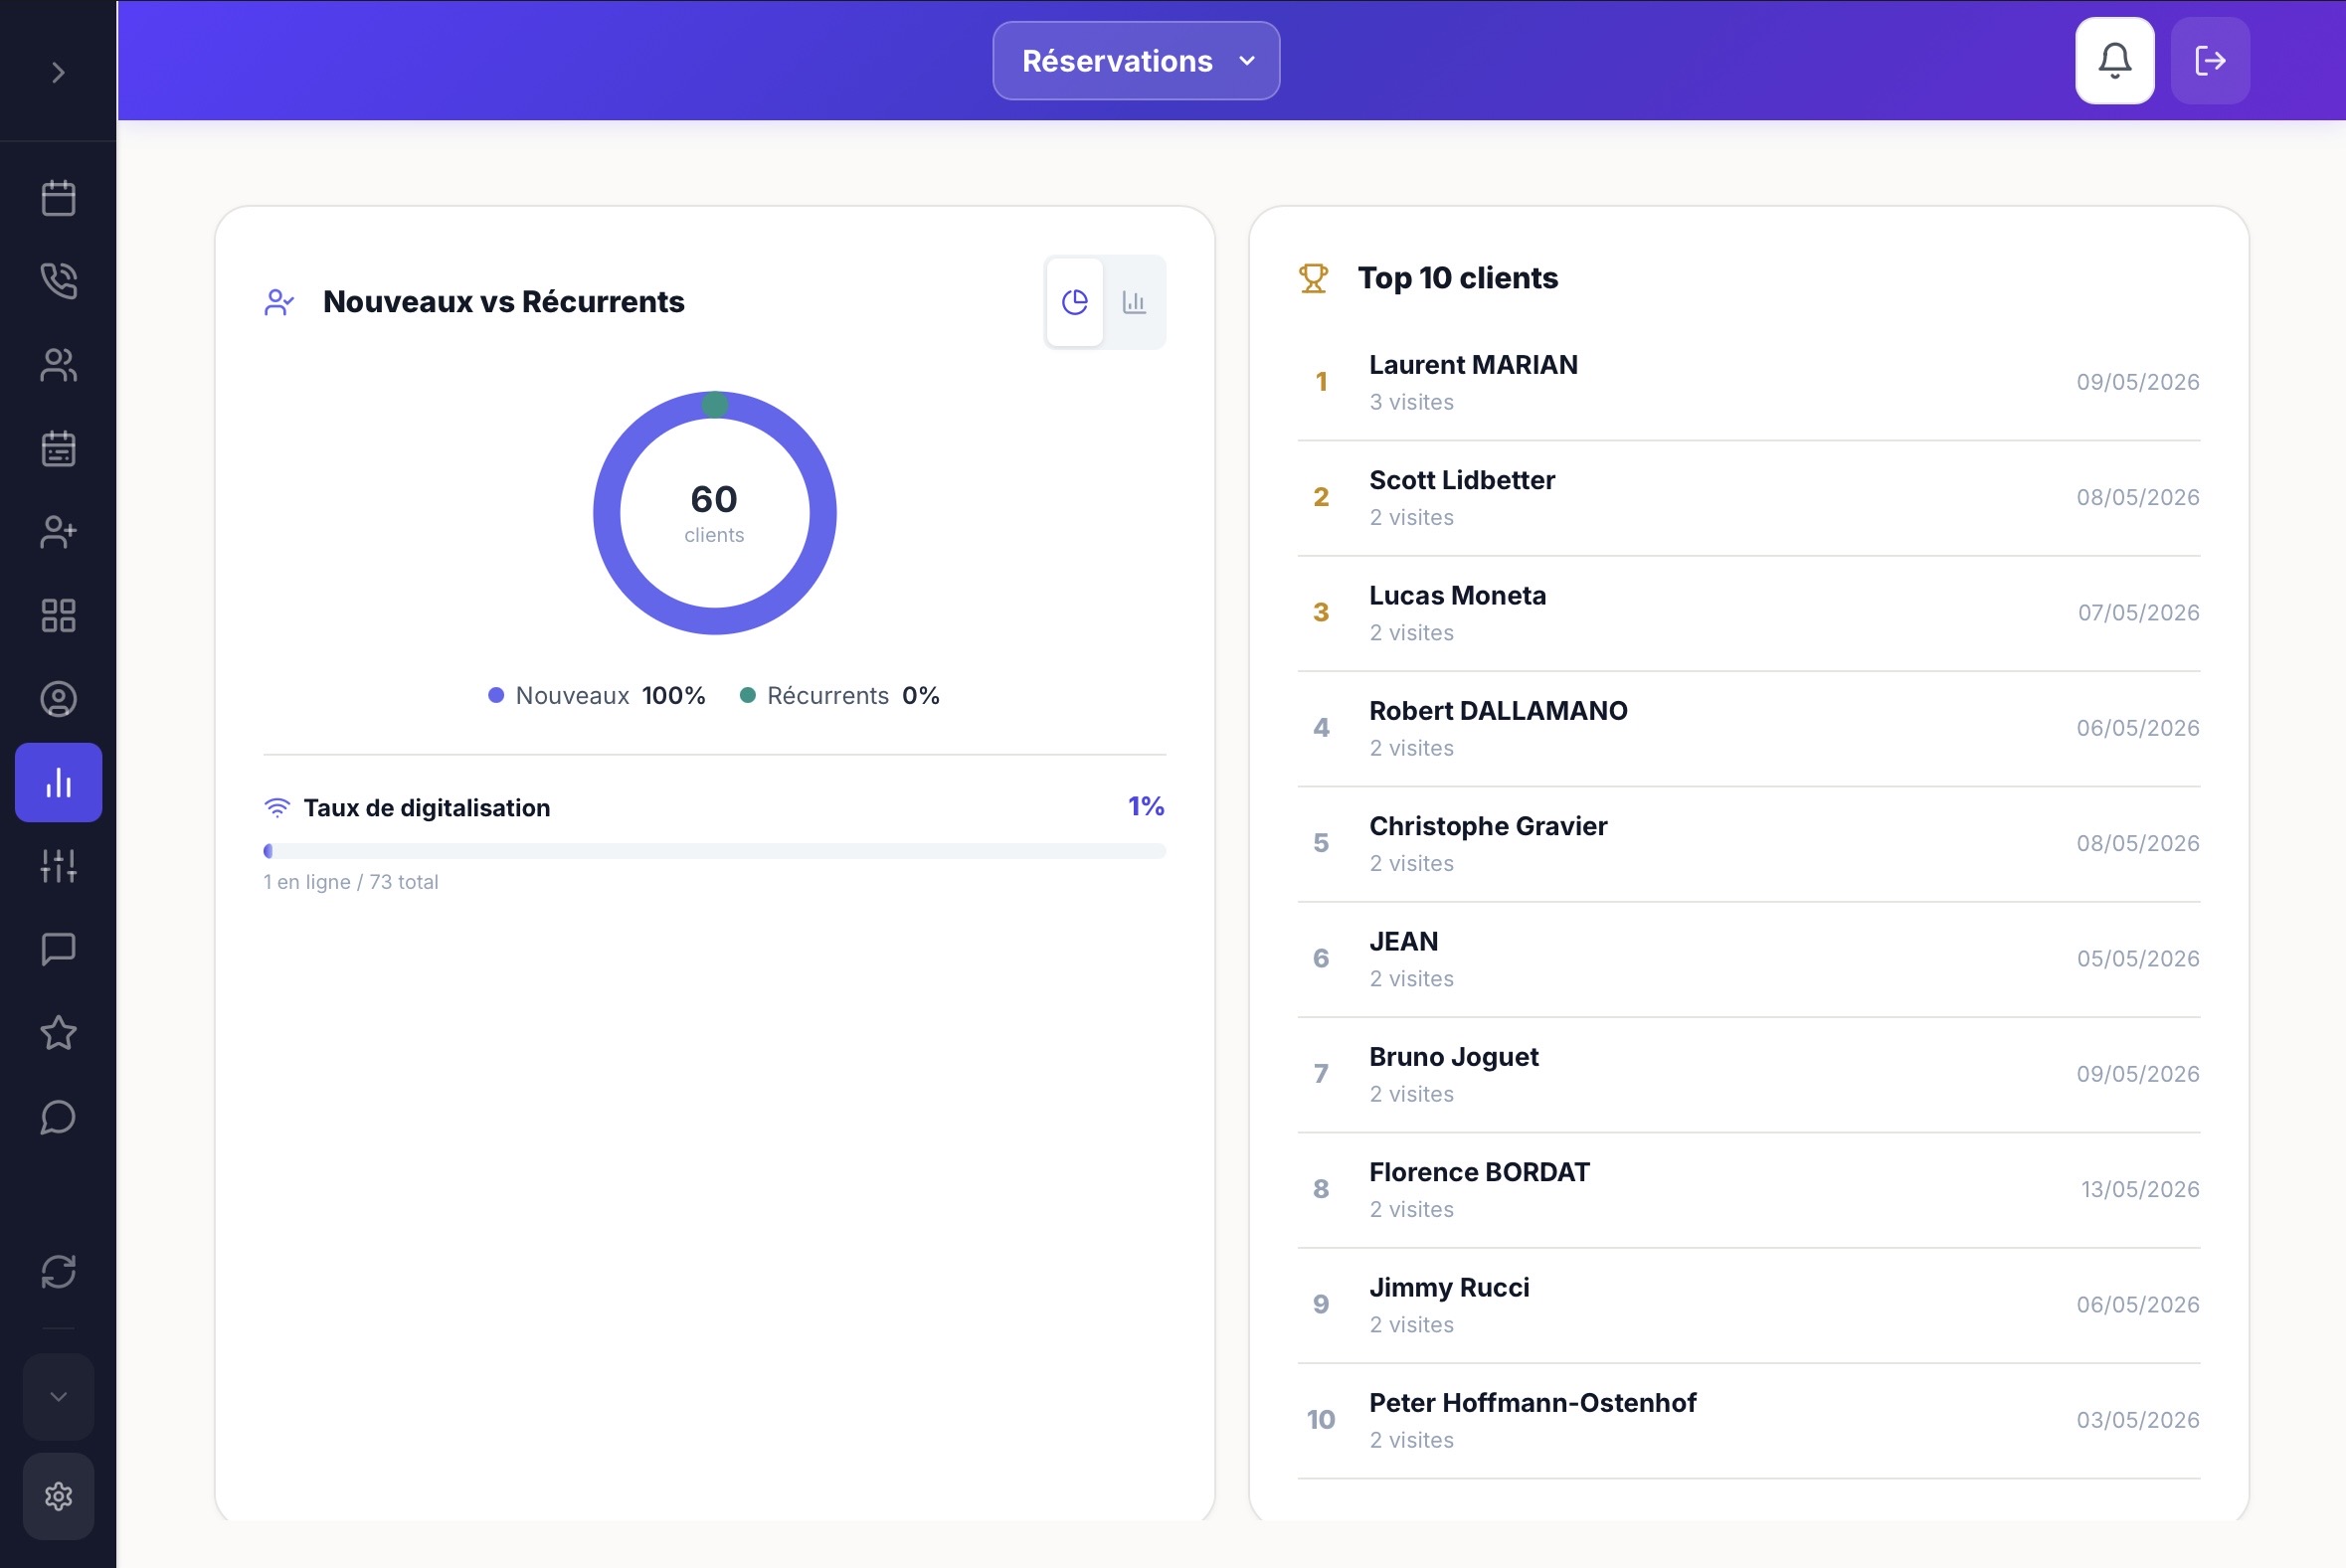Click the wifi icon beside Taux de digitalisation

pyautogui.click(x=277, y=807)
